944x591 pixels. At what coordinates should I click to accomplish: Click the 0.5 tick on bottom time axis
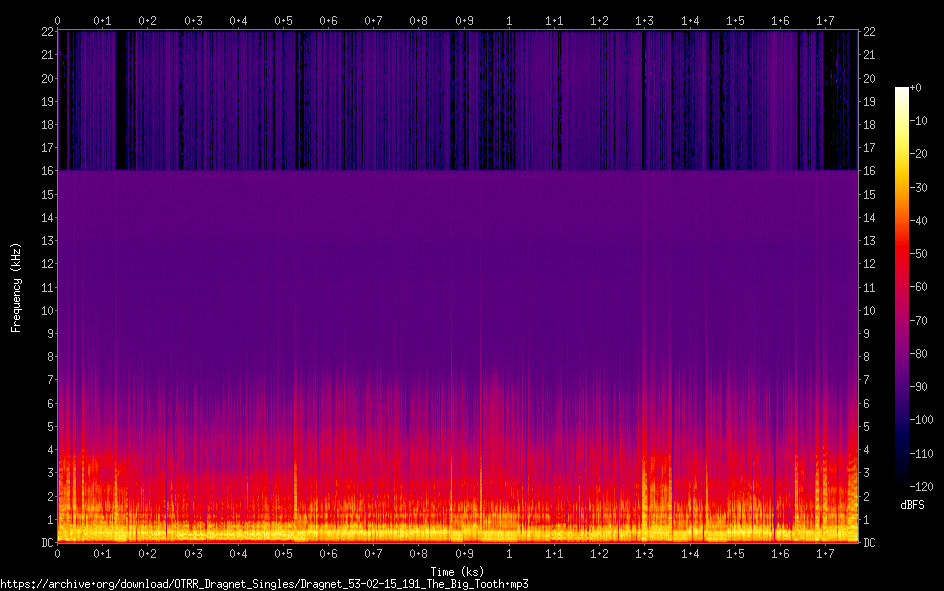click(x=284, y=554)
